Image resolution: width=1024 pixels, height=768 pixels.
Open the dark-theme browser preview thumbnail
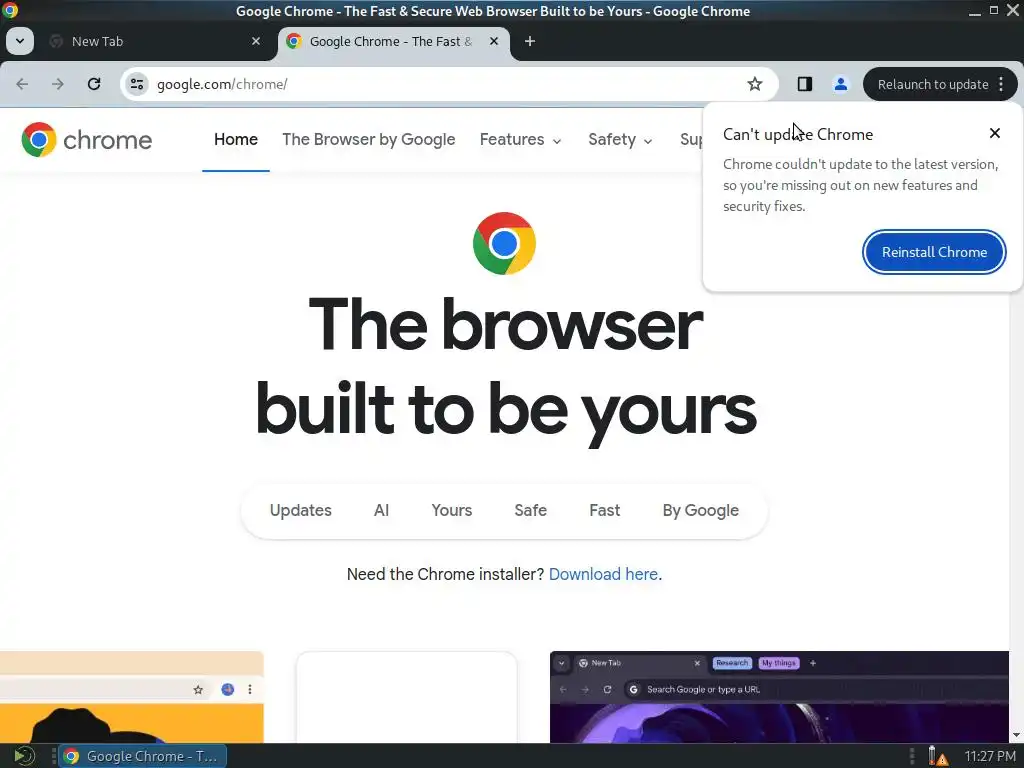[779, 697]
